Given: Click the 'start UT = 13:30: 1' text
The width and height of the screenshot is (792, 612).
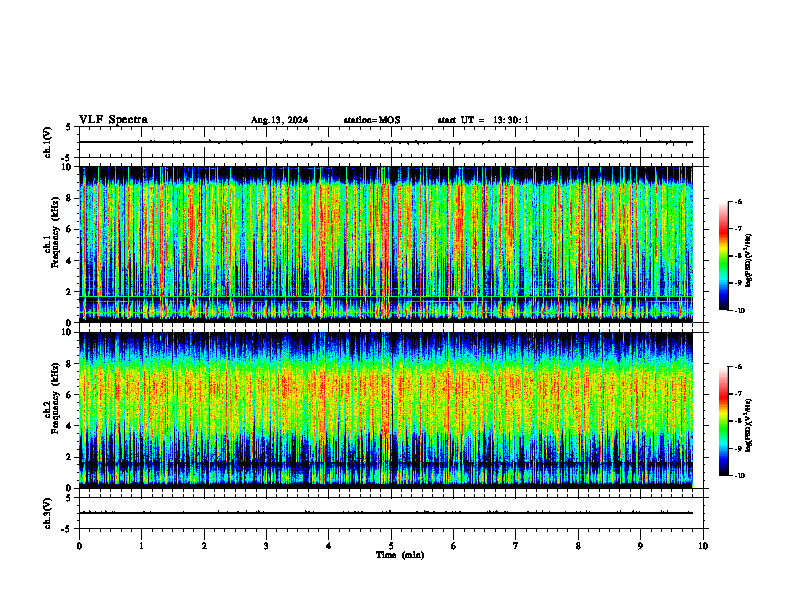Looking at the screenshot, I should 483,120.
